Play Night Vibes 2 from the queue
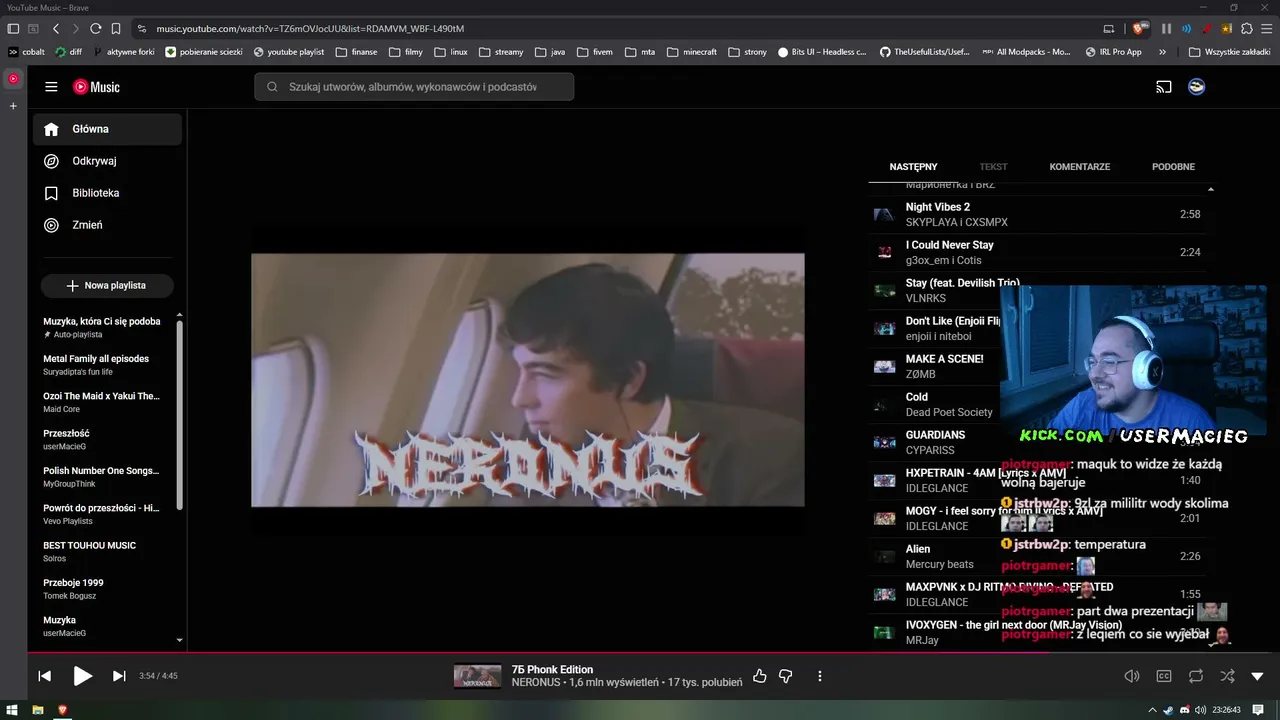1280x720 pixels. pos(1036,214)
